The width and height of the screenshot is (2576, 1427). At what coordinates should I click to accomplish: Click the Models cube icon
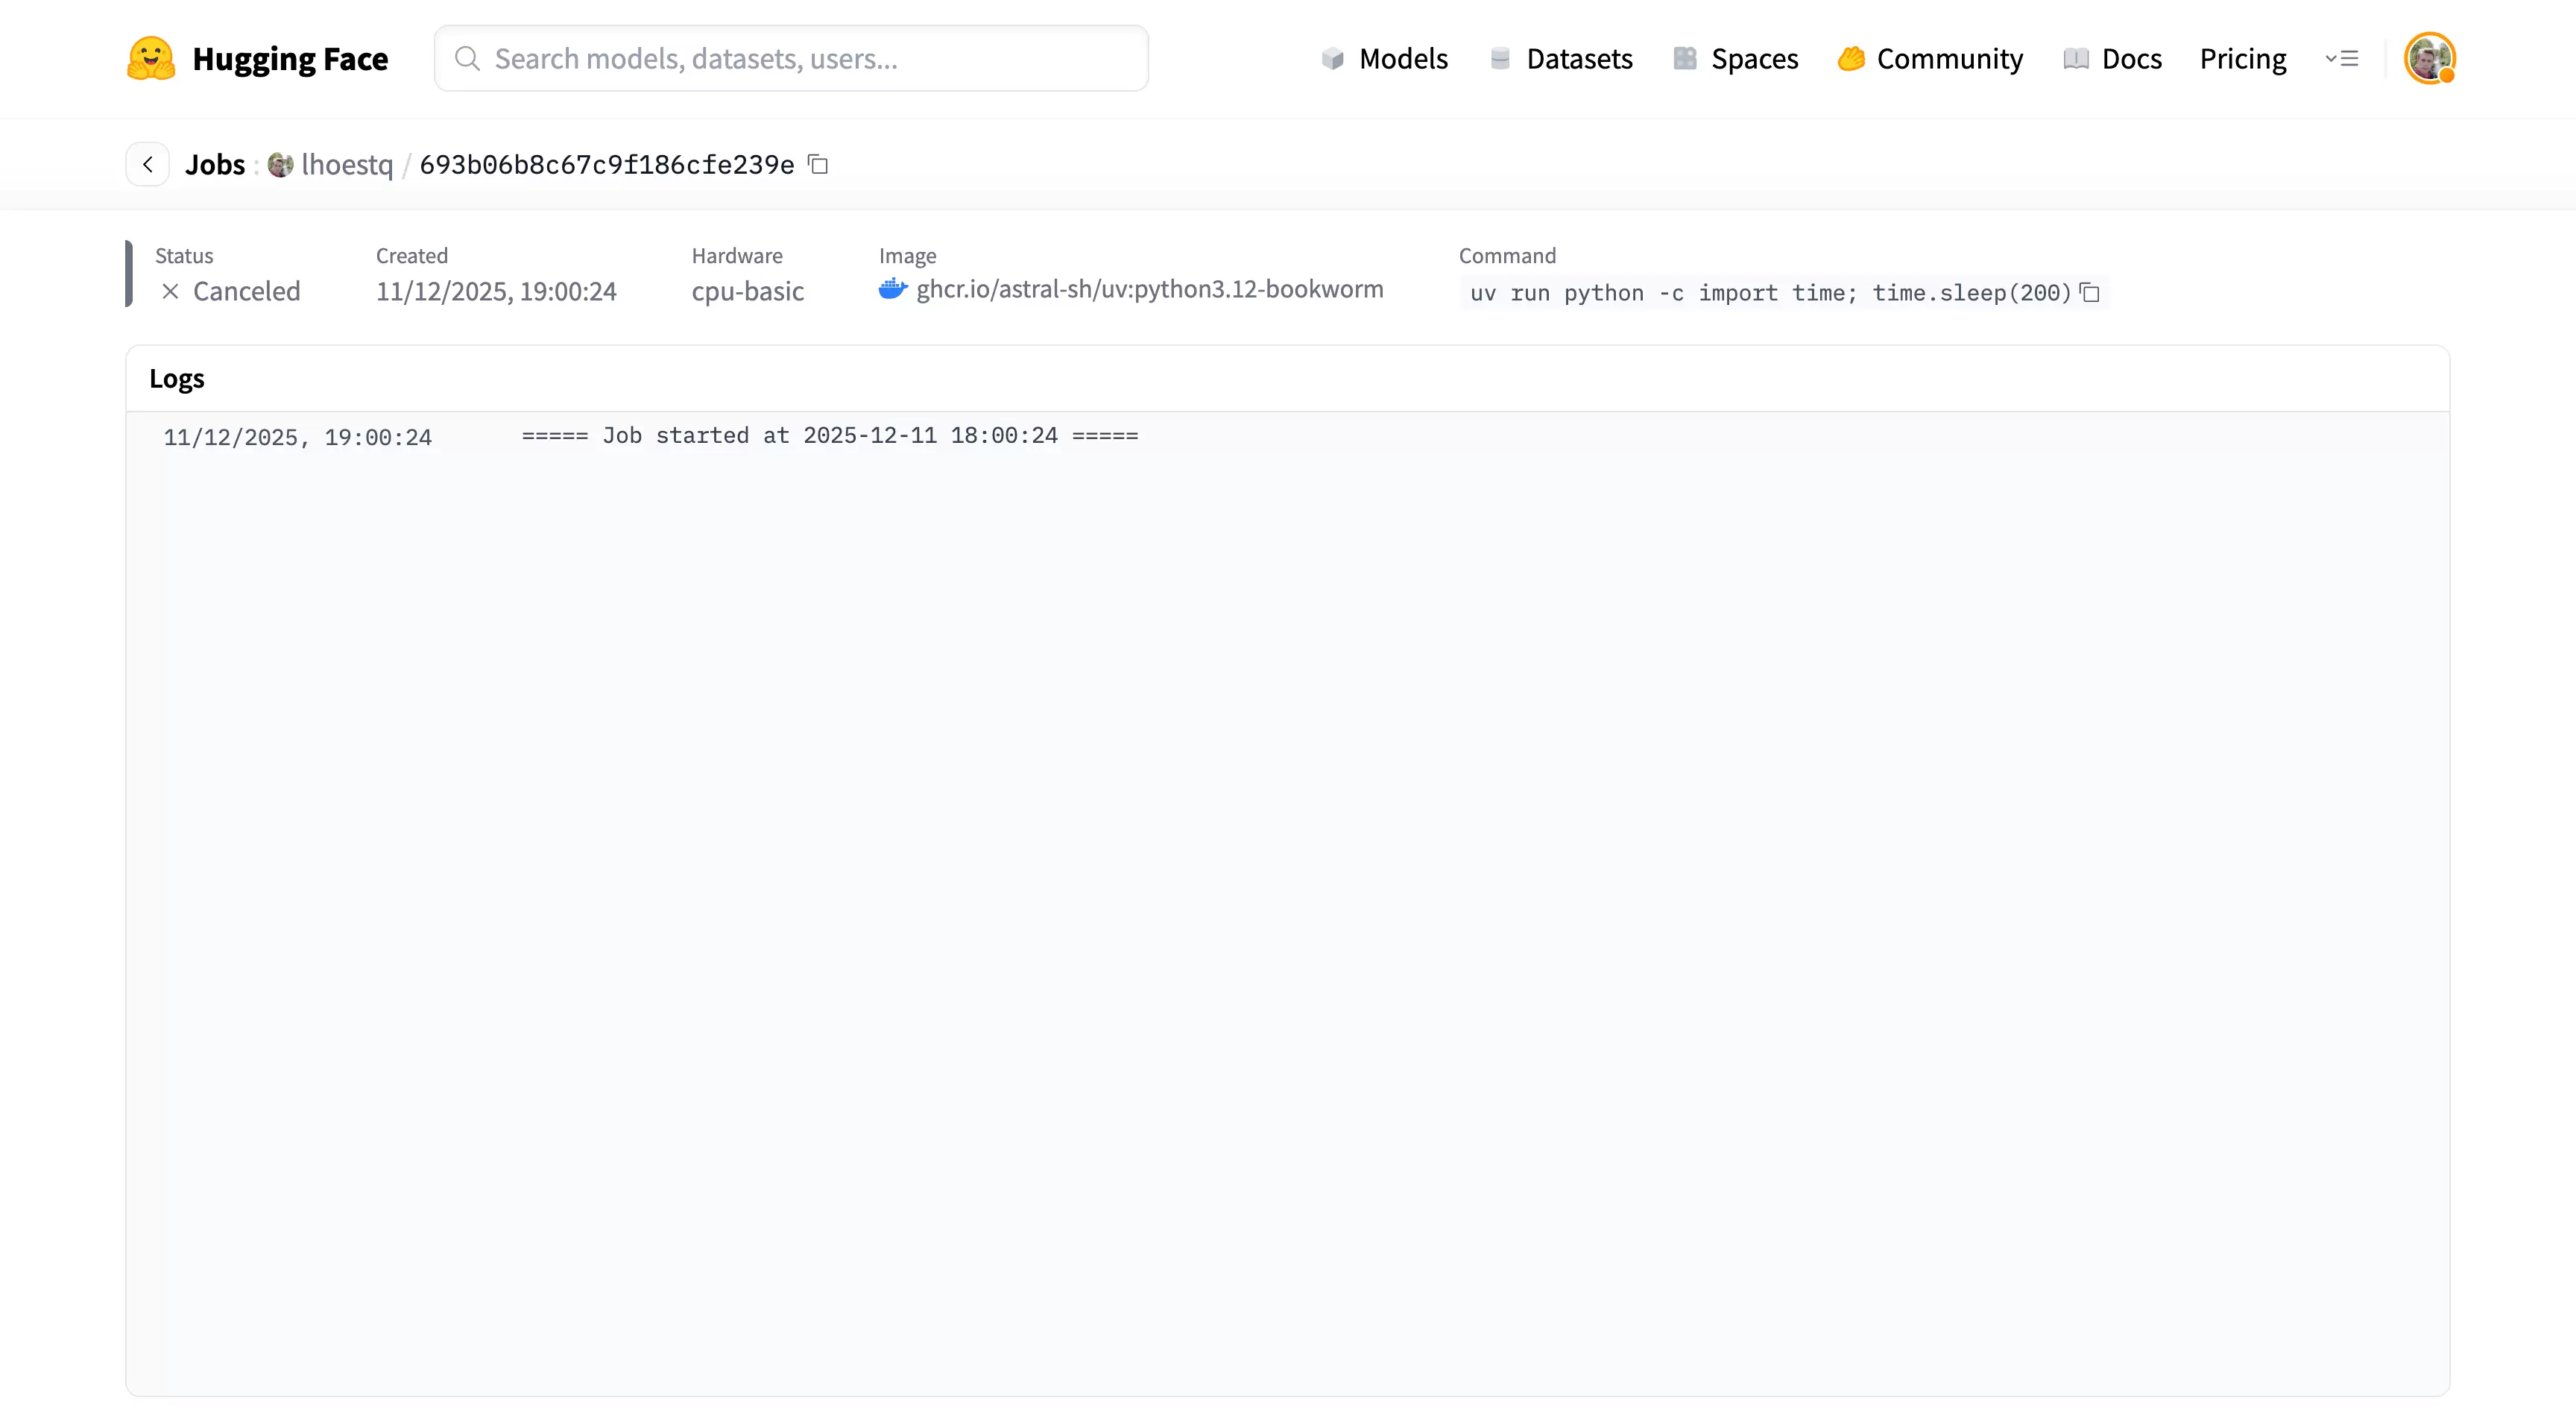coord(1332,59)
